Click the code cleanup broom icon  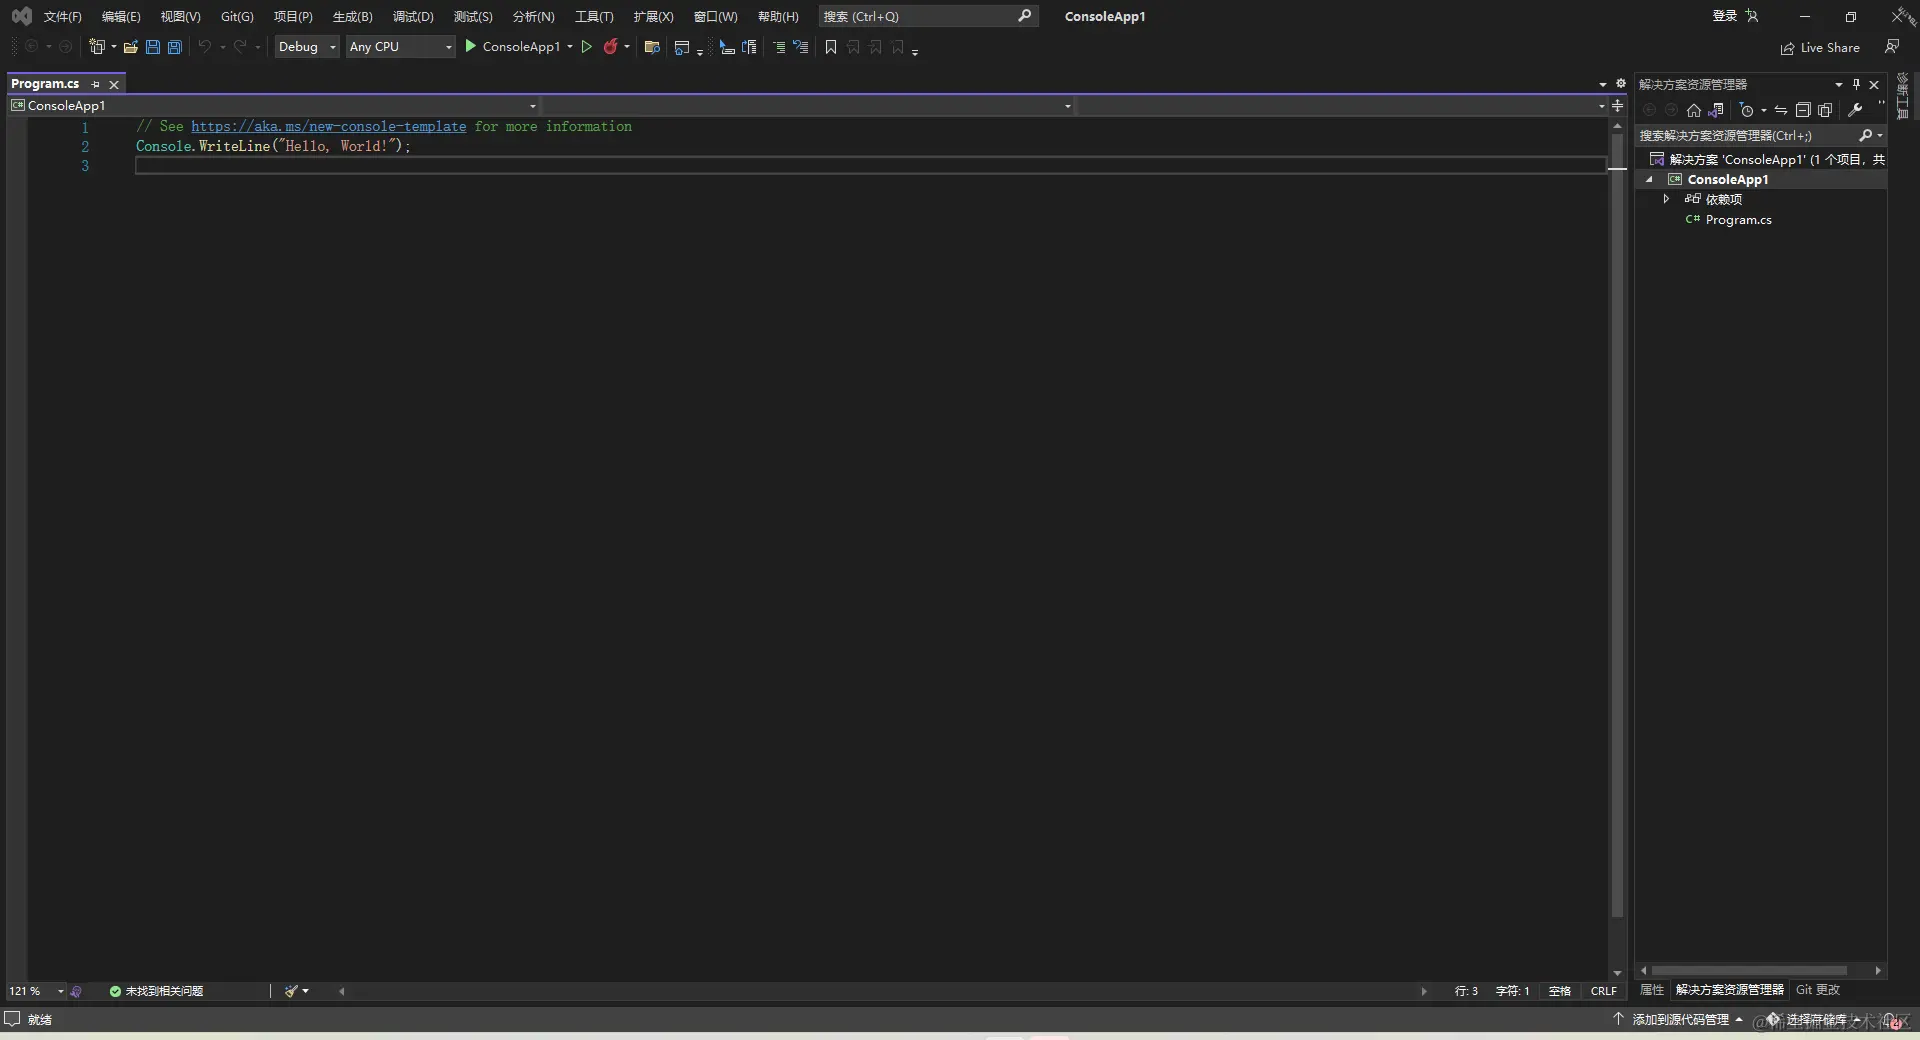291,991
